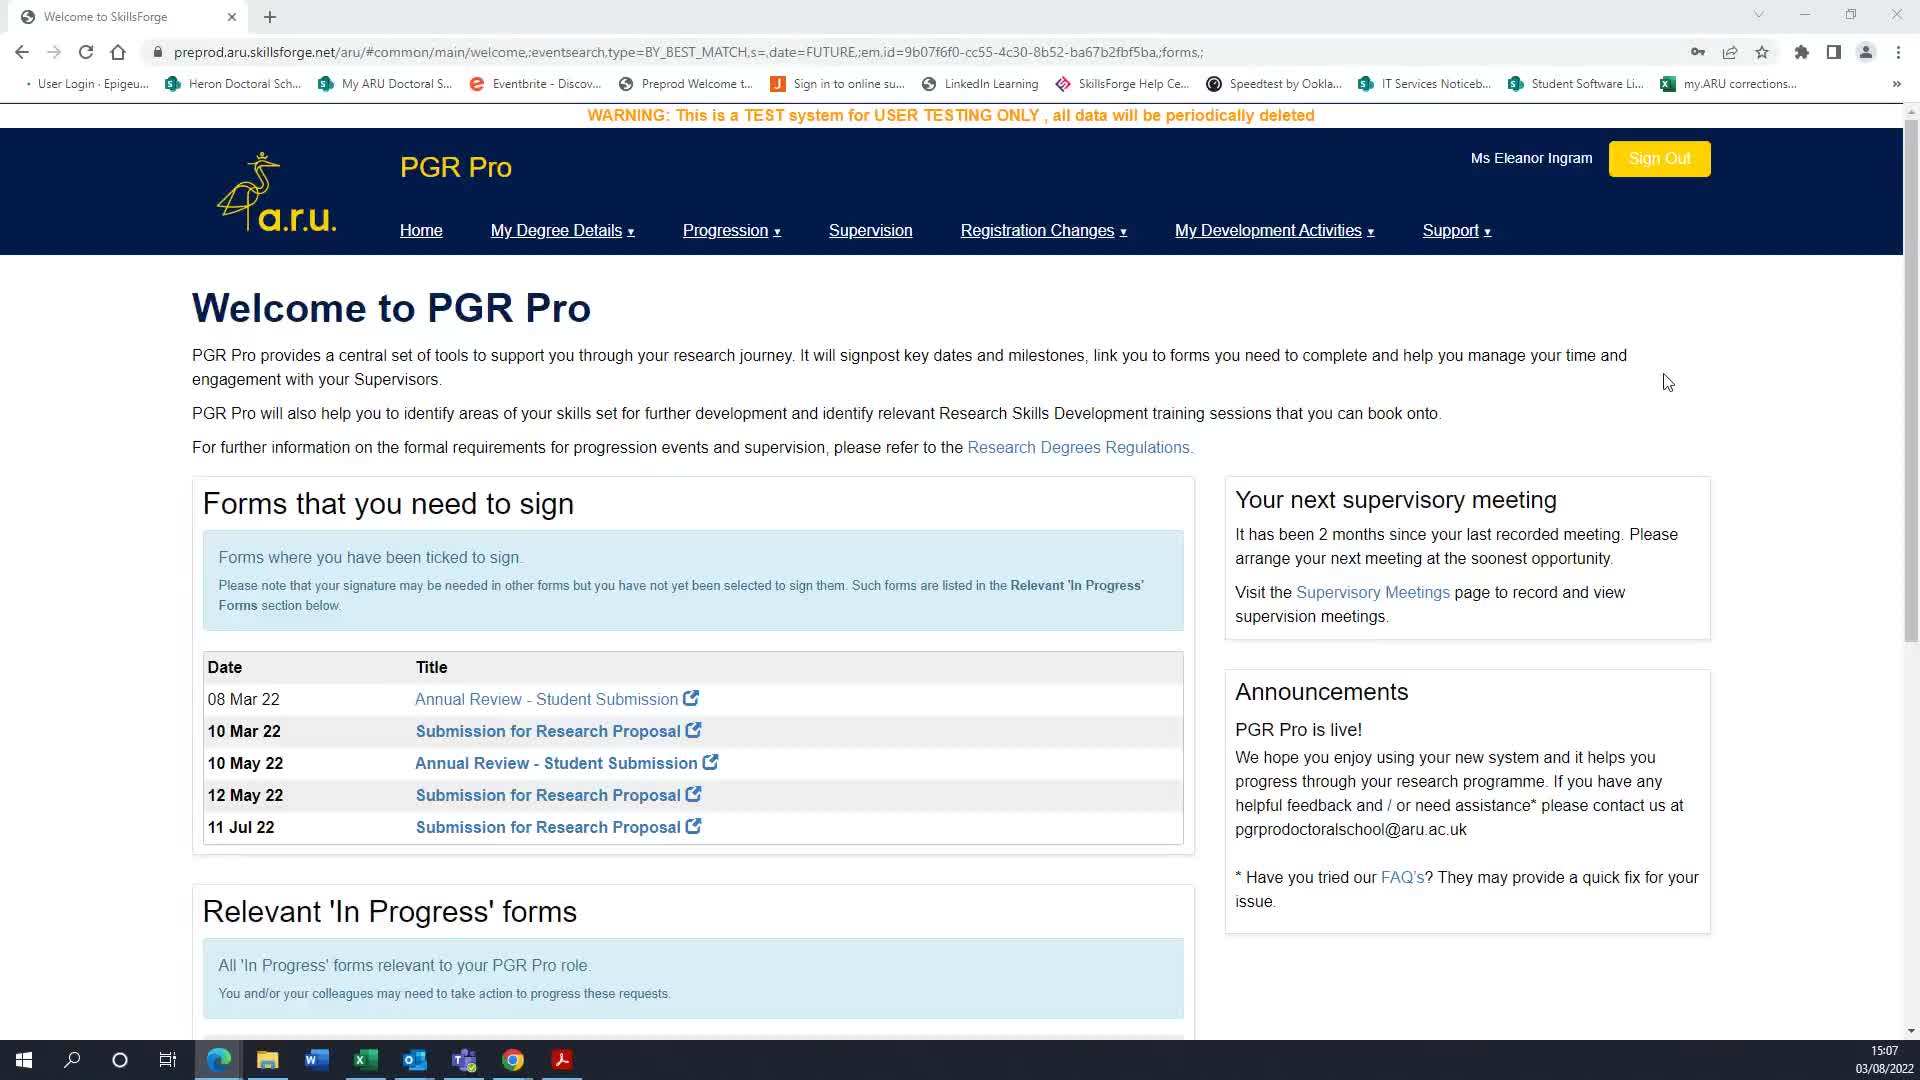Open external icon beside 10 May 22 Annual Review
Viewport: 1920px width, 1080px height.
[710, 762]
